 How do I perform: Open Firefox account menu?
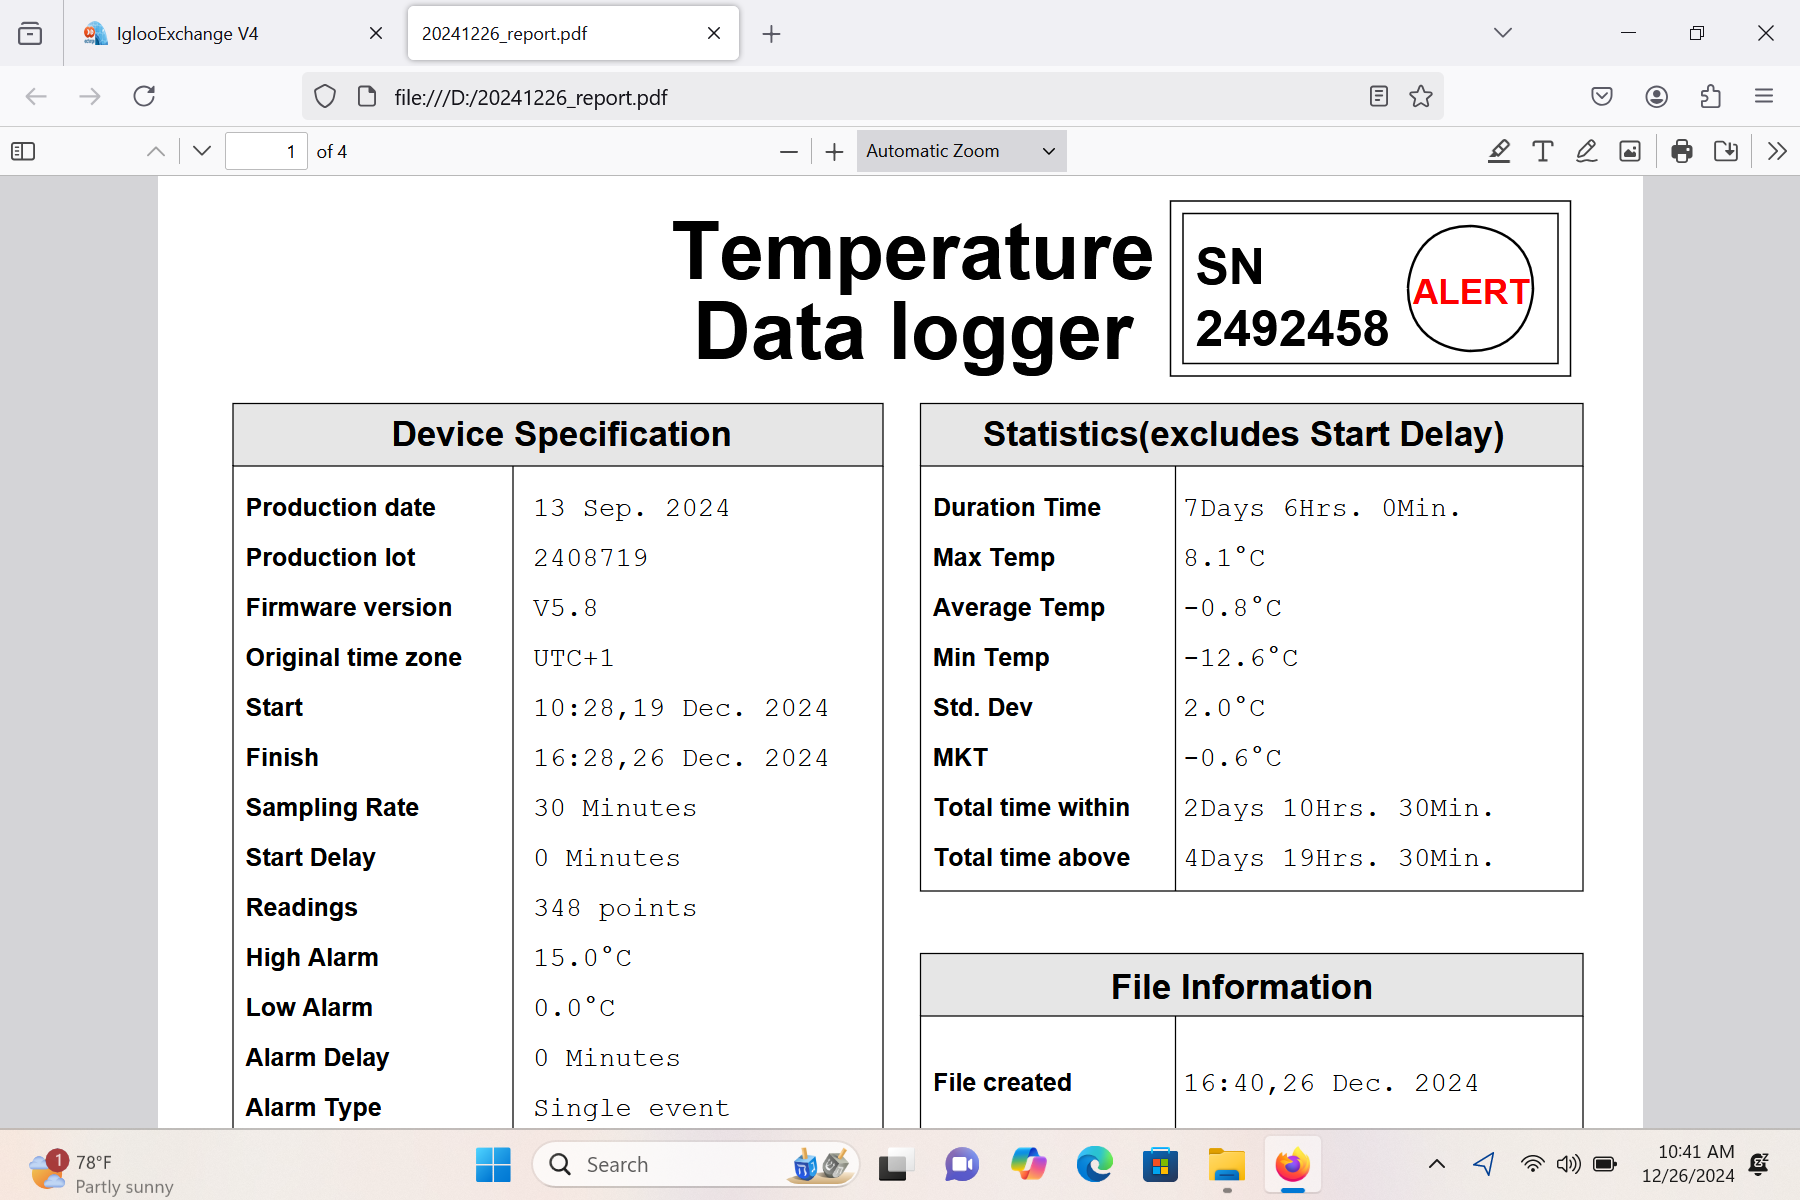click(x=1657, y=96)
